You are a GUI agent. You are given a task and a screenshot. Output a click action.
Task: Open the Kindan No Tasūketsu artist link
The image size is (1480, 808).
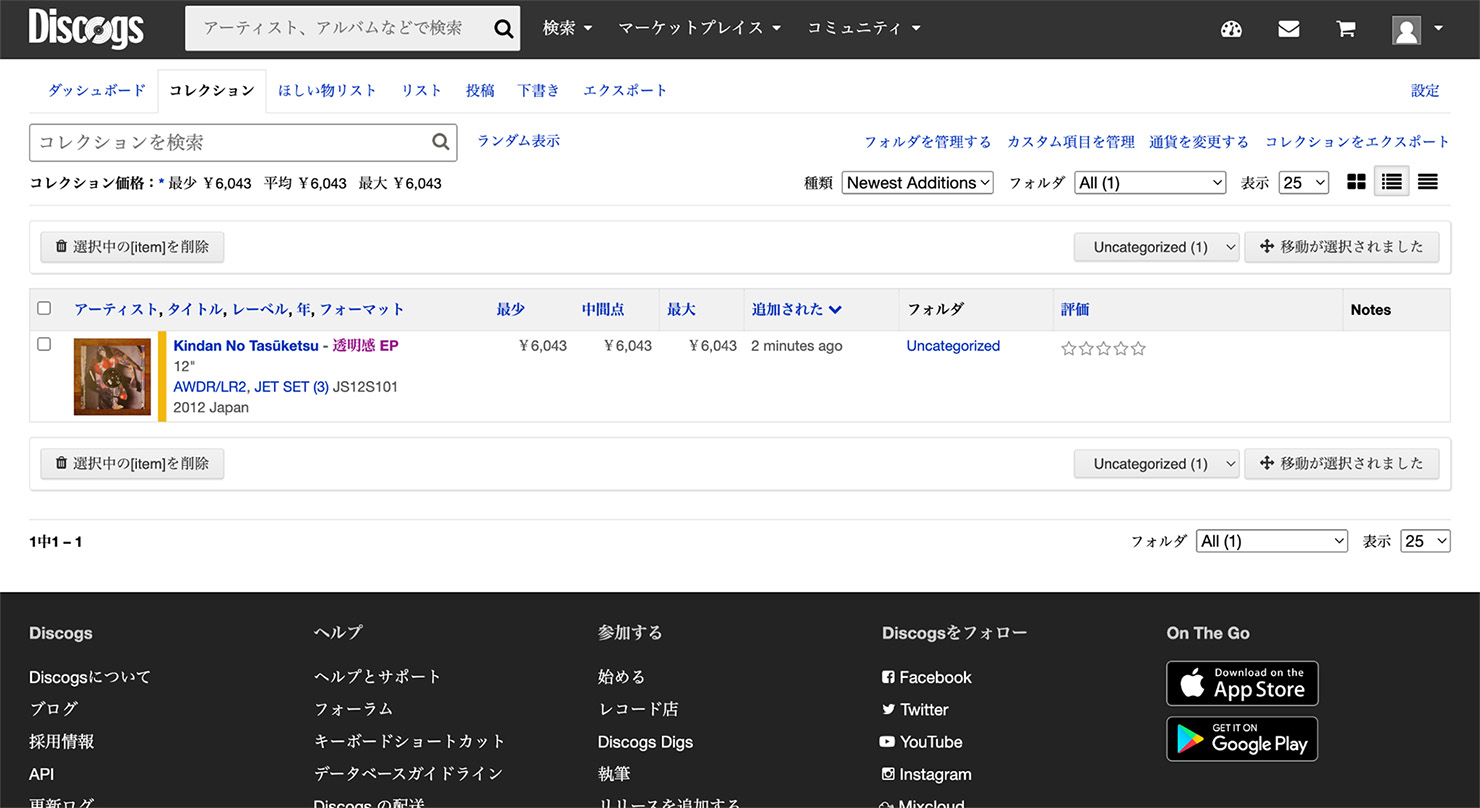[246, 346]
